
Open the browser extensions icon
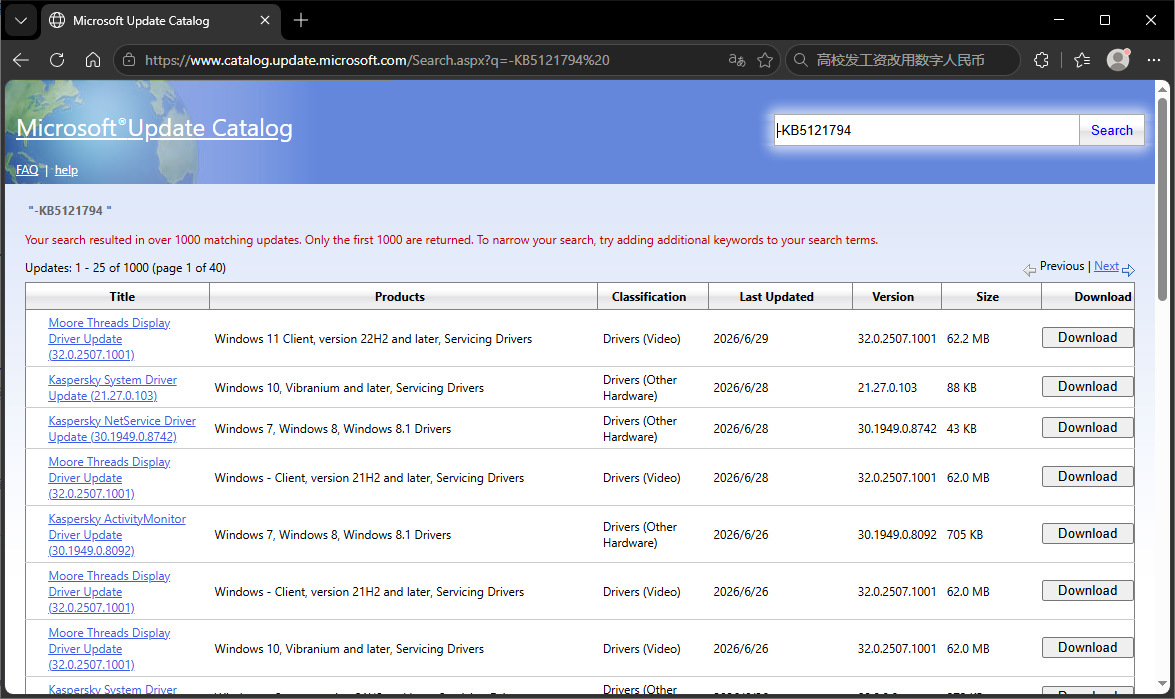coord(1042,60)
